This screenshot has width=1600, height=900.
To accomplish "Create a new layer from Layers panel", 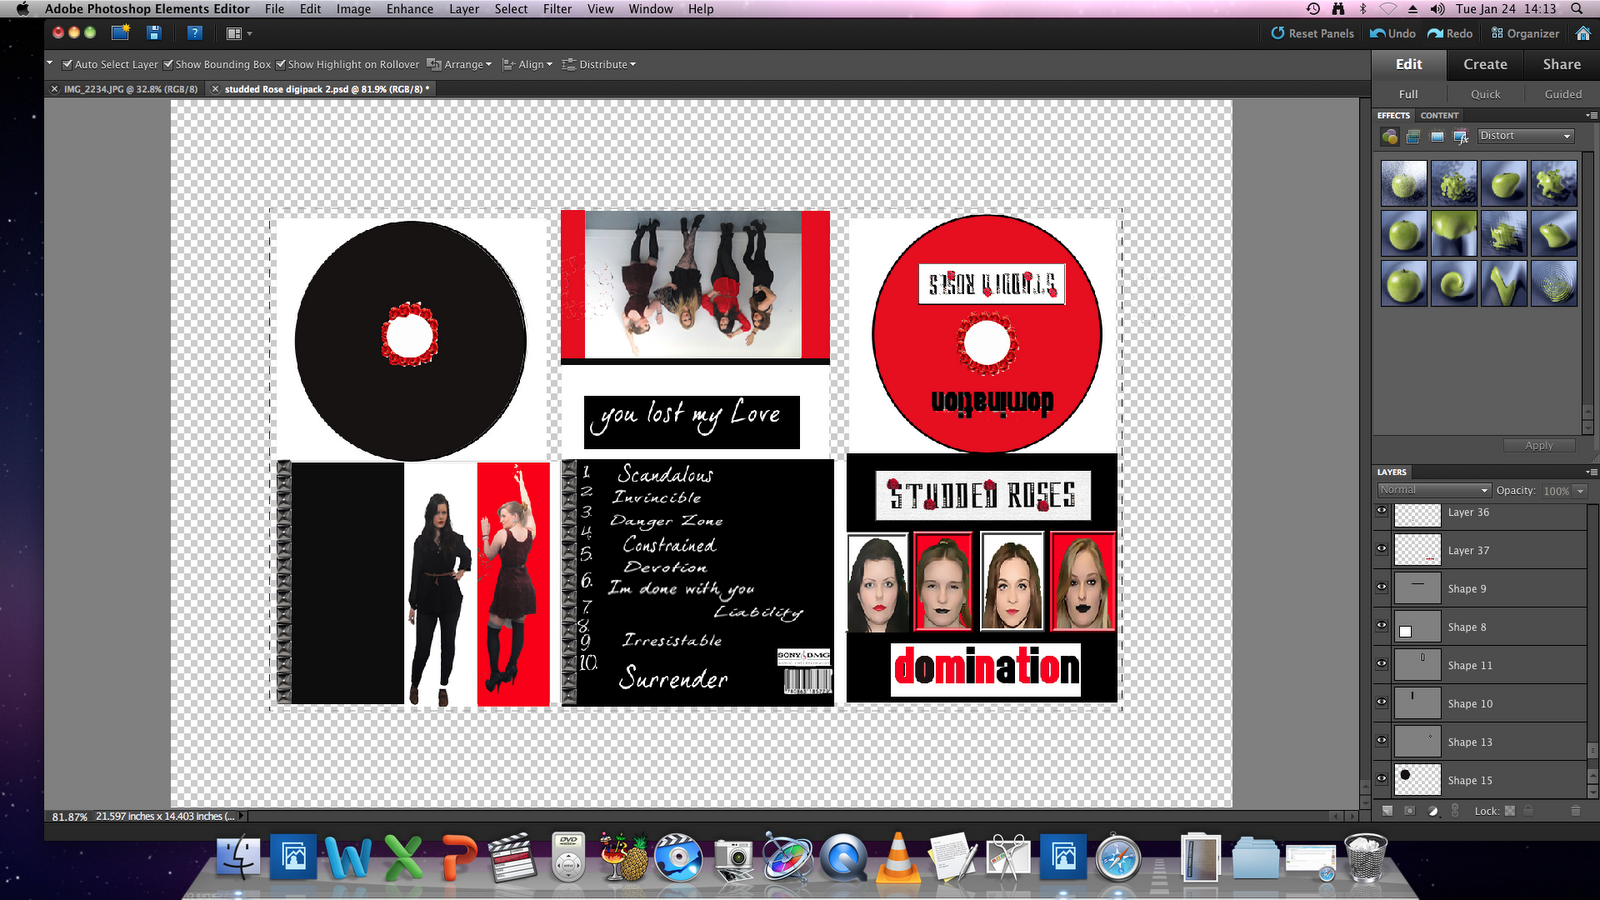I will [1387, 811].
